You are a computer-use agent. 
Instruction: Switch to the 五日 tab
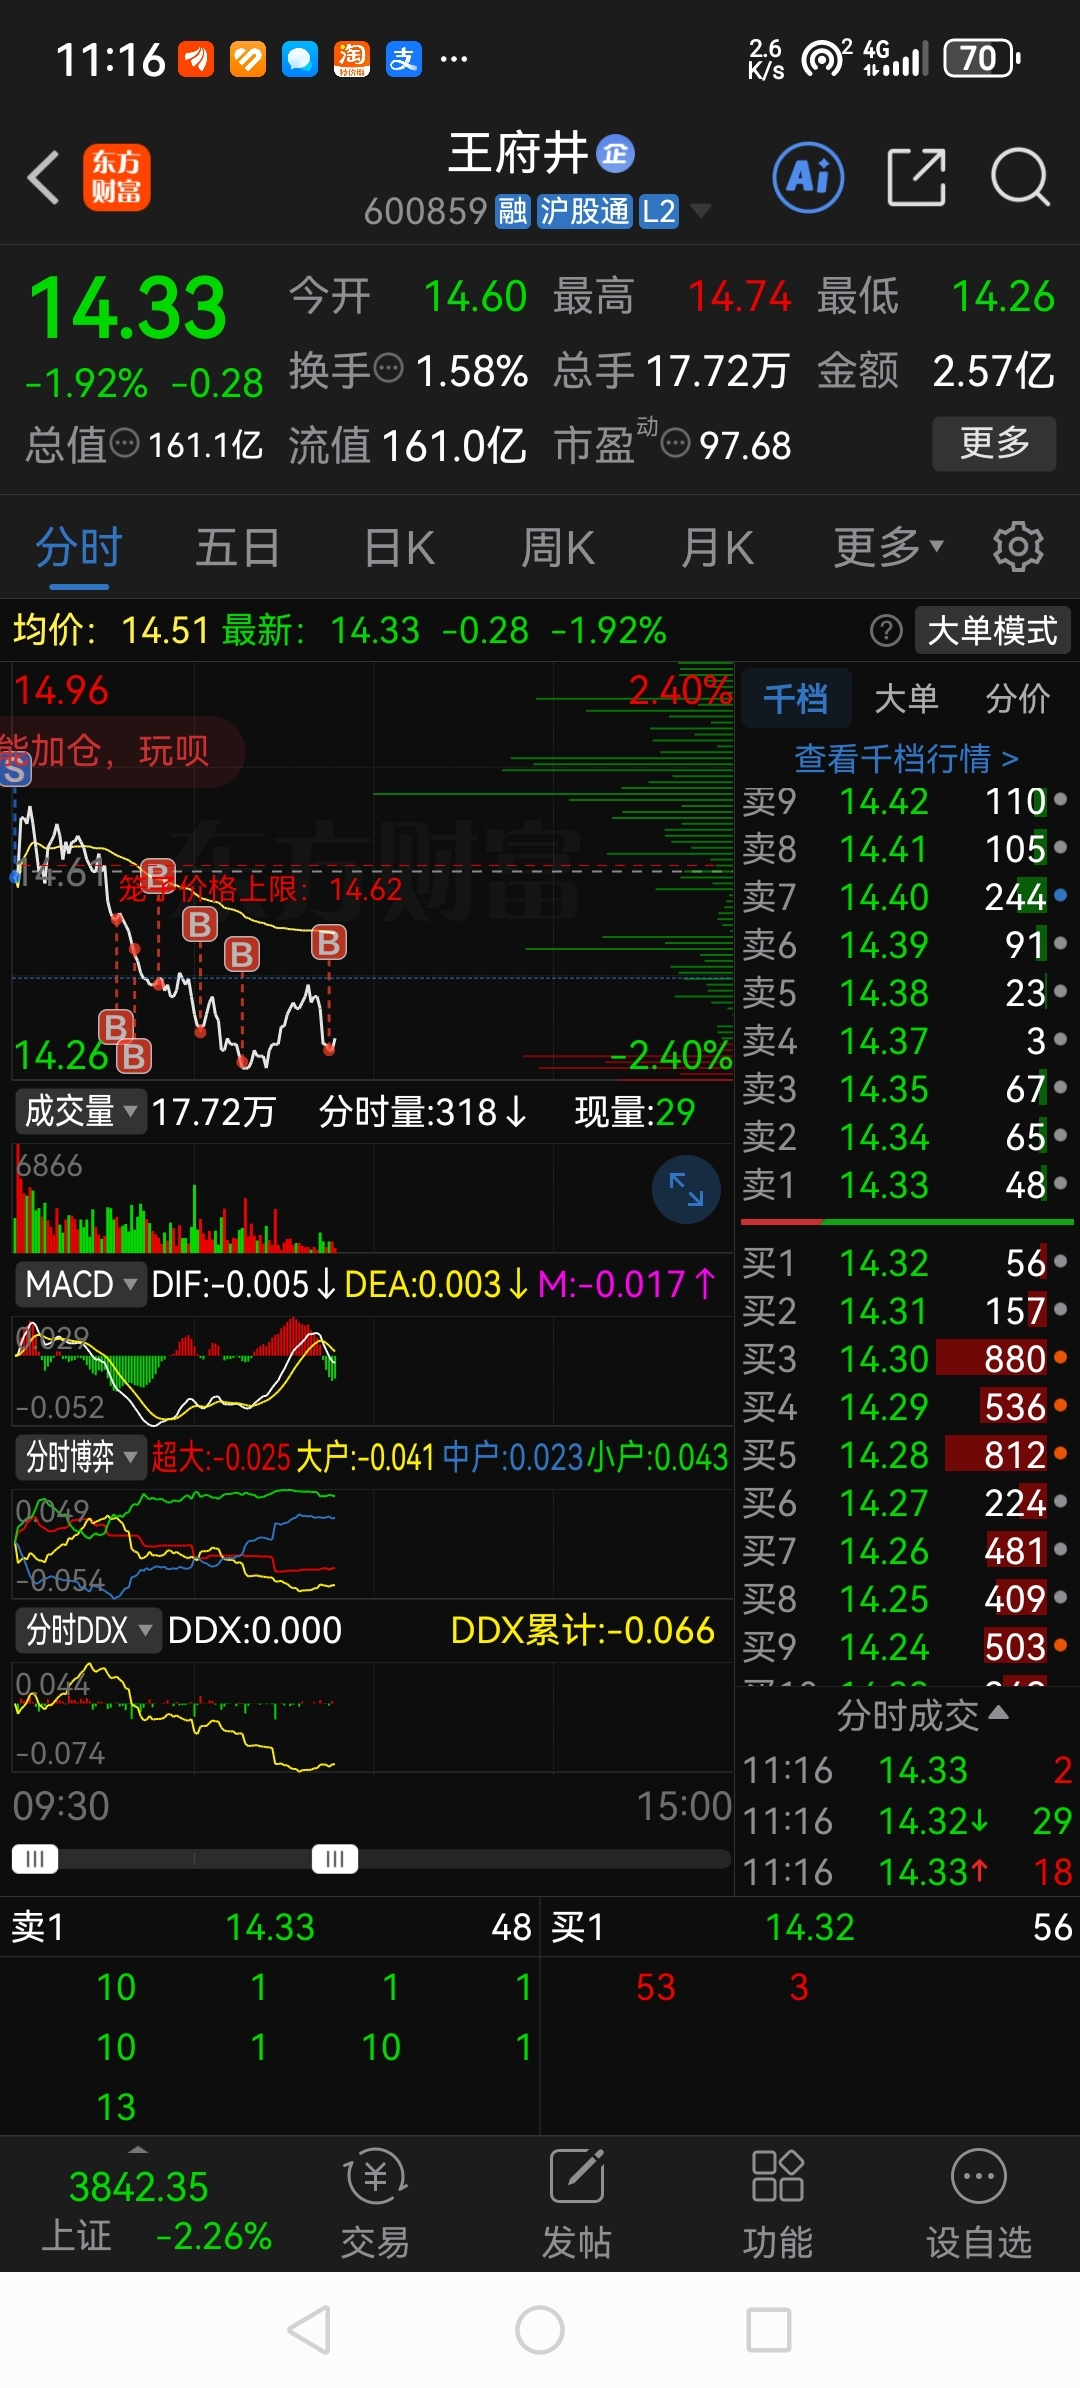pos(238,546)
